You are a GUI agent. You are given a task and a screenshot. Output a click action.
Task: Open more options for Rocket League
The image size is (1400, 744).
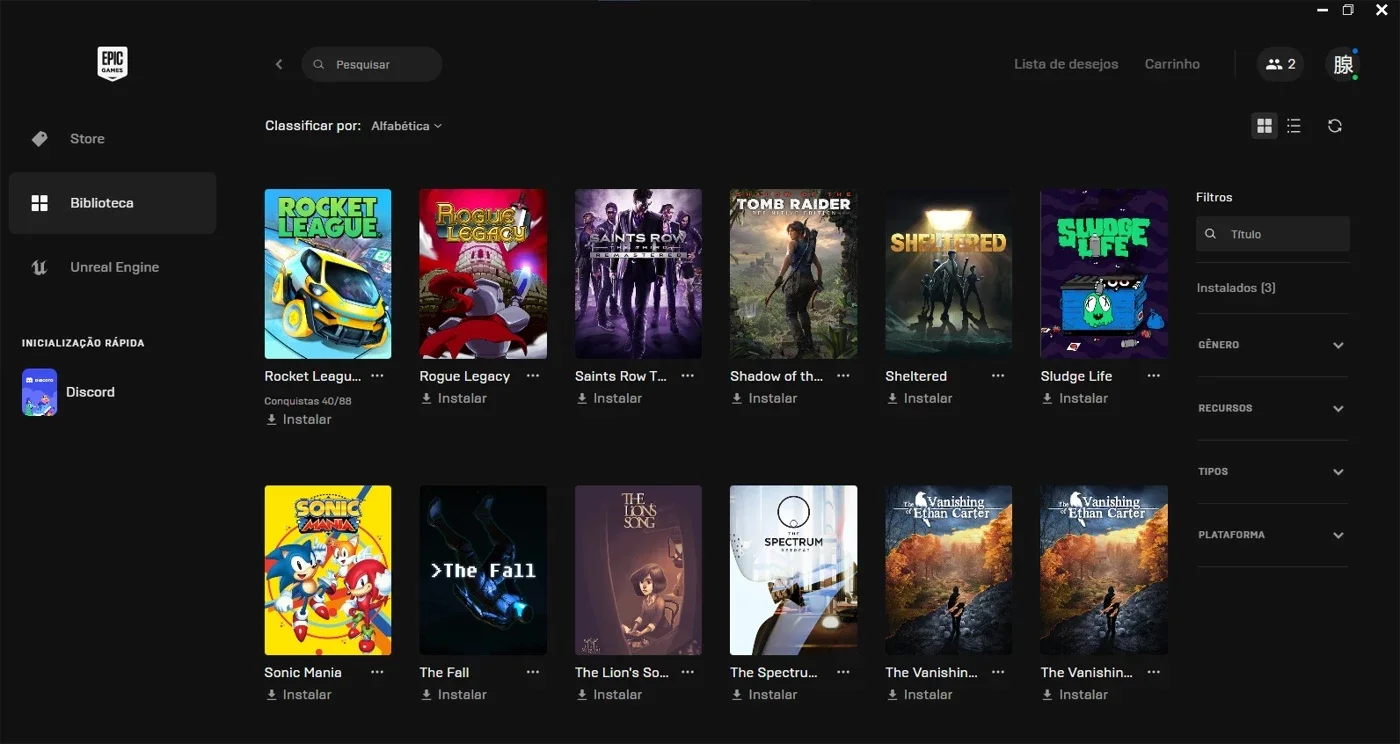point(377,376)
